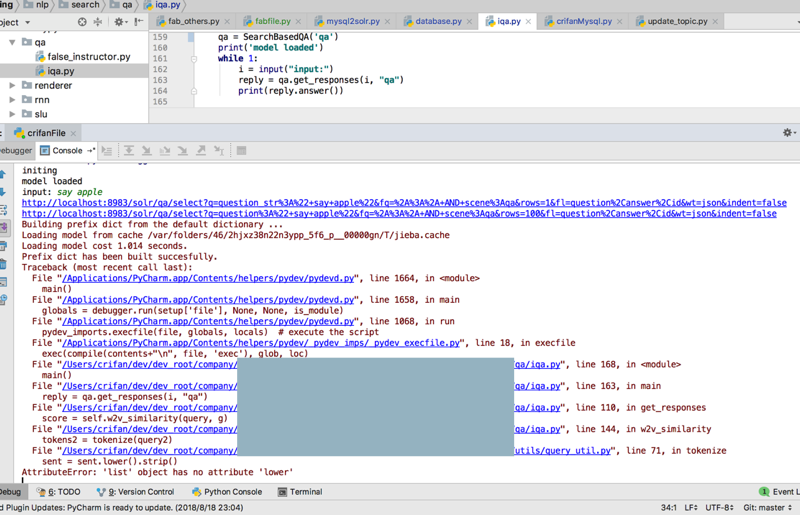Click the command prompt icon in console gutter
800x515 pixels.
click(x=3, y=282)
